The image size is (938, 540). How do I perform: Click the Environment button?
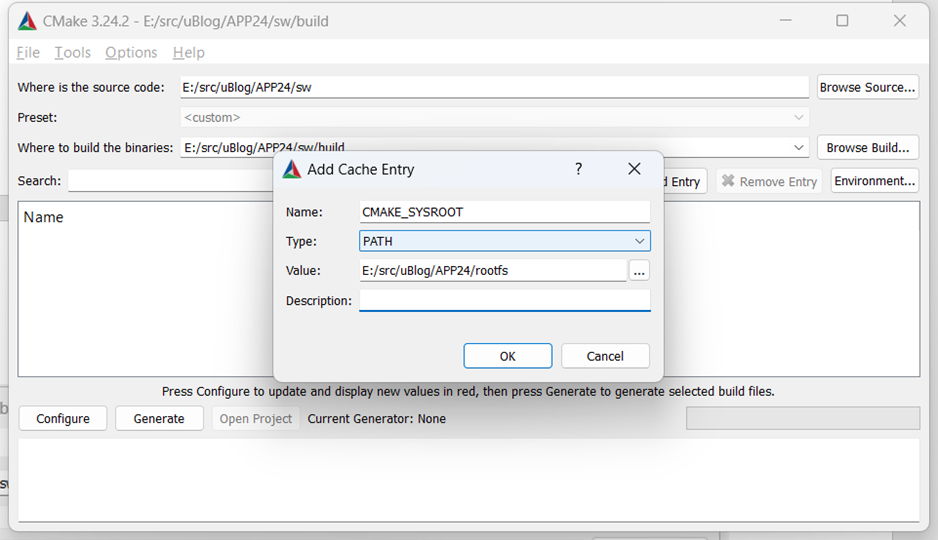click(875, 181)
